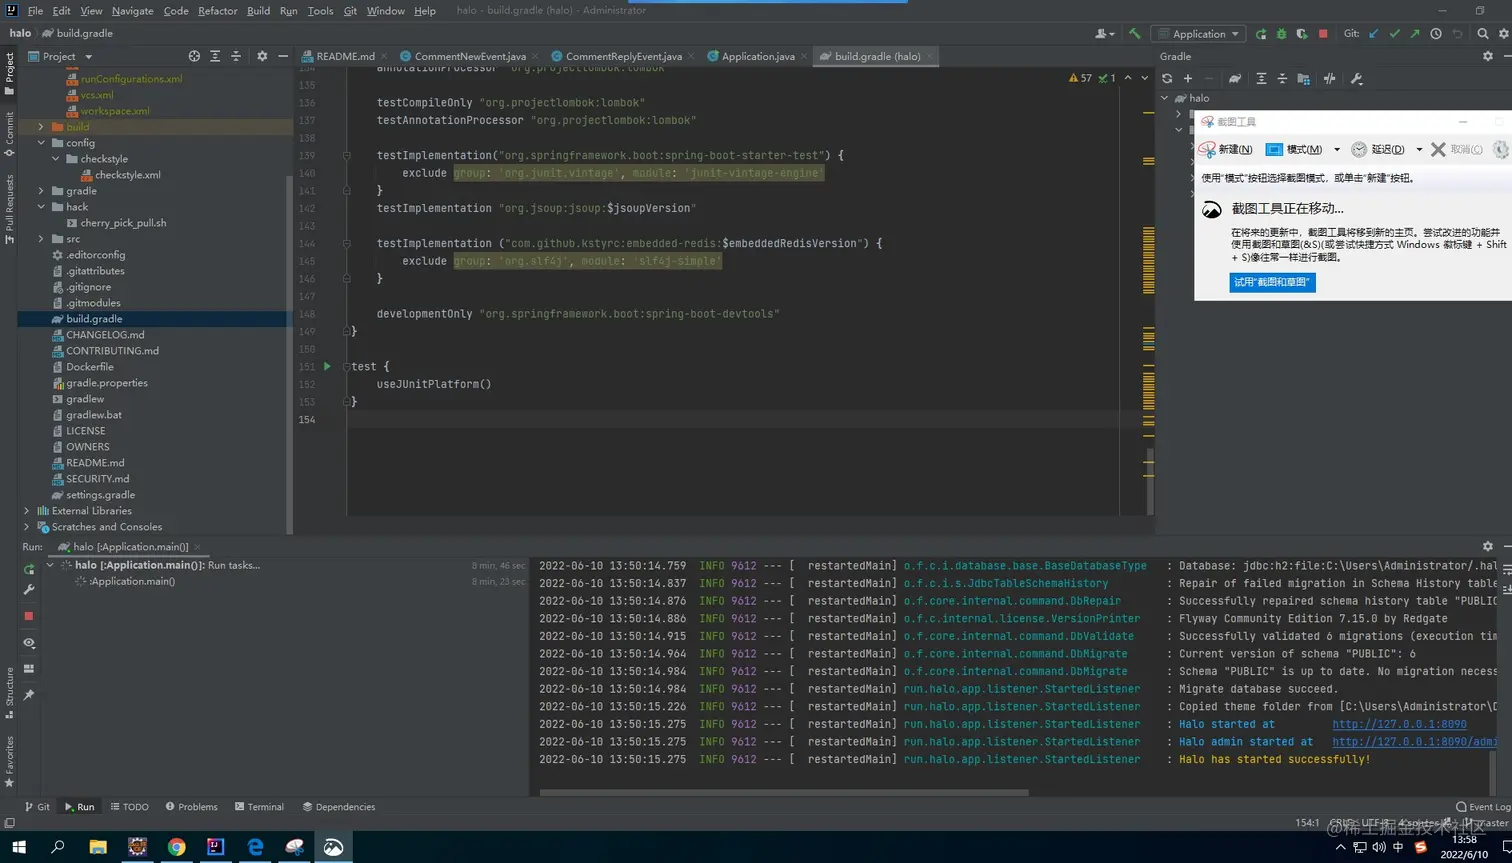Click the green Debug bug icon

[x=1281, y=33]
